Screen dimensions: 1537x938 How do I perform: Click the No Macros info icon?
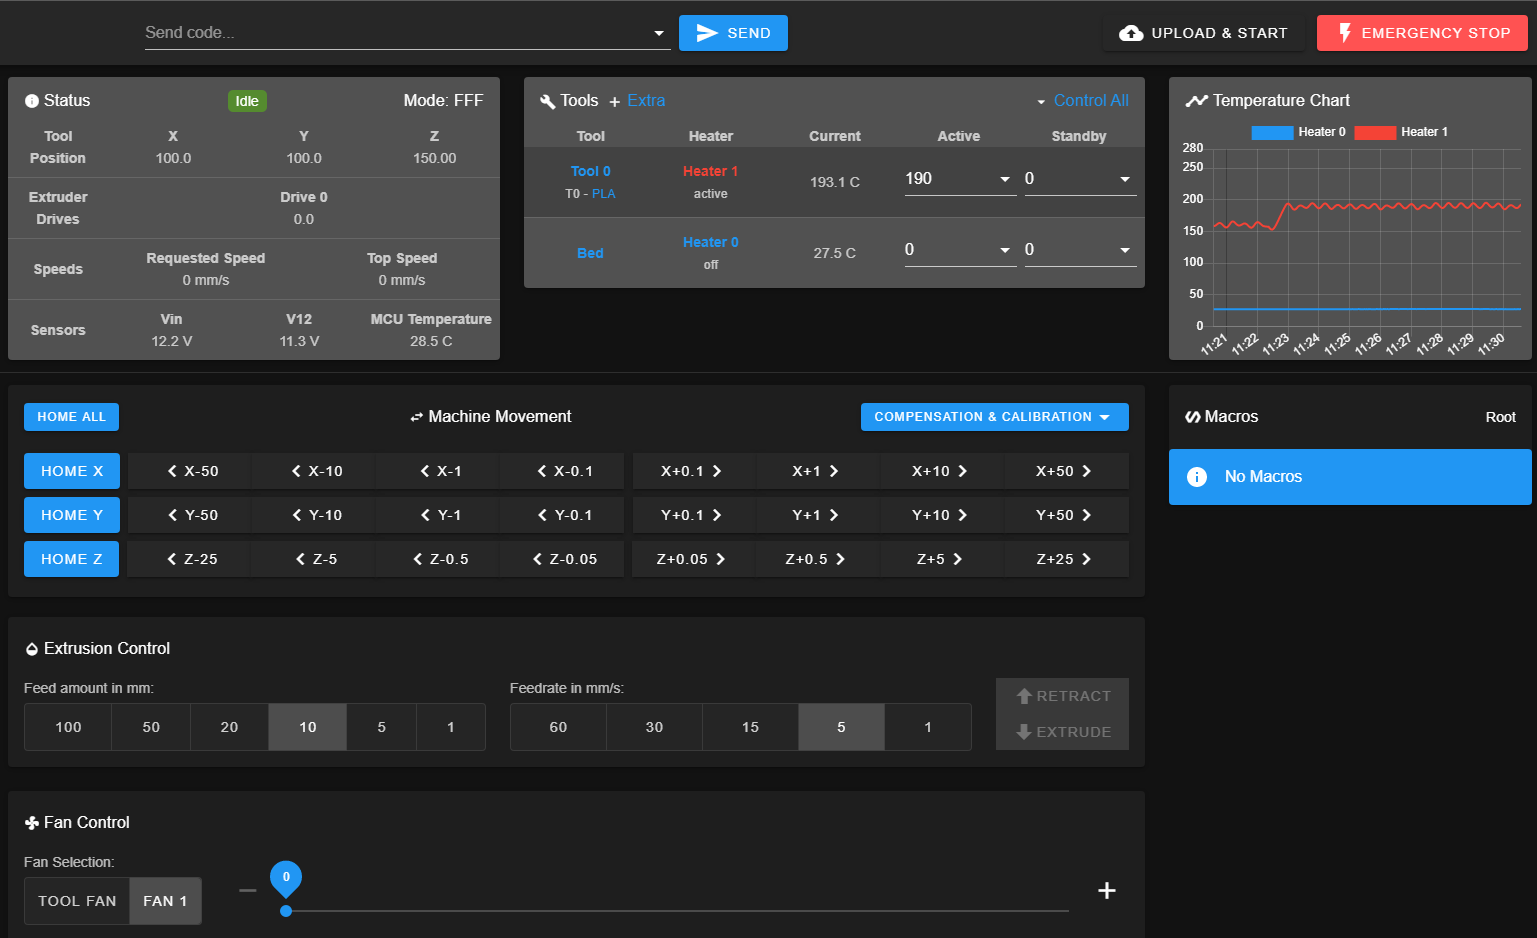[x=1197, y=477]
